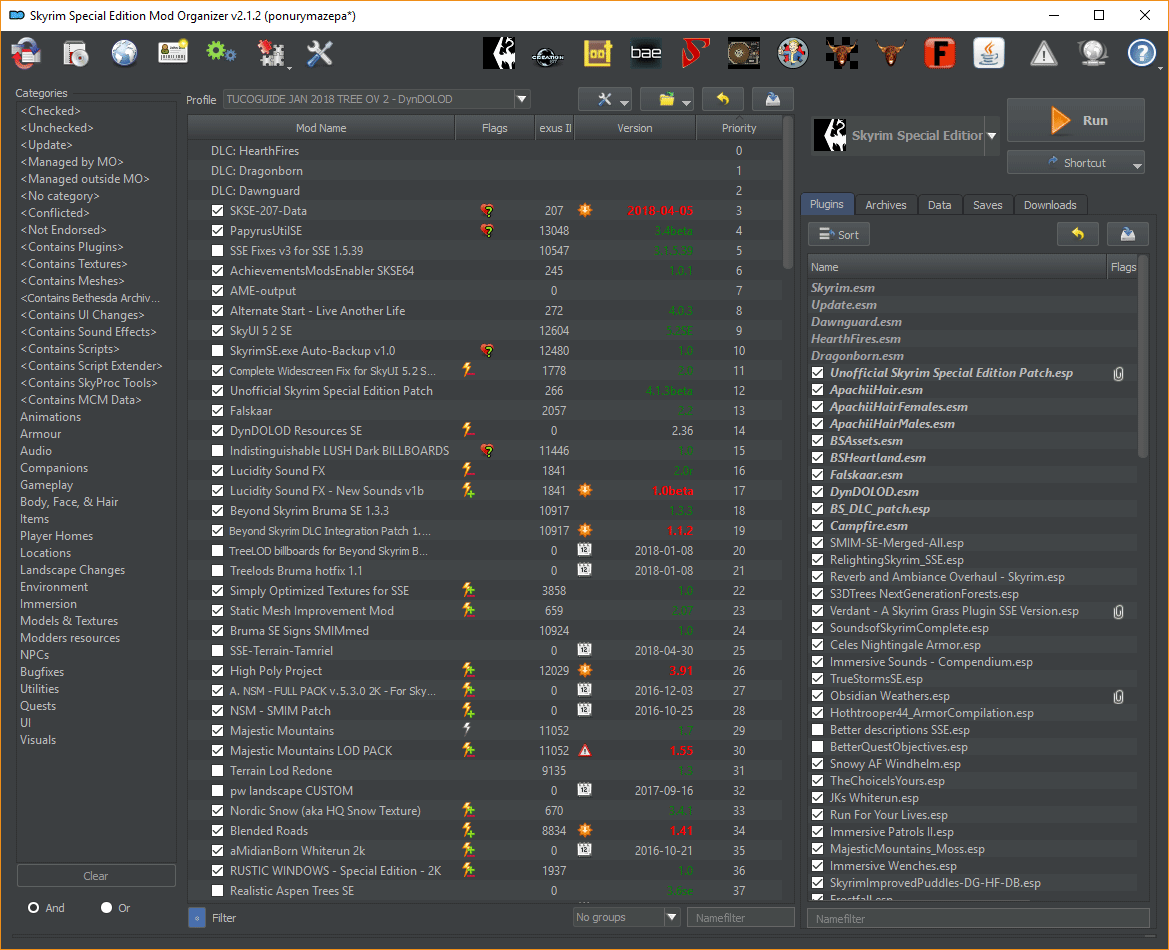Click the help question mark icon
This screenshot has height=950, width=1169.
[x=1141, y=53]
